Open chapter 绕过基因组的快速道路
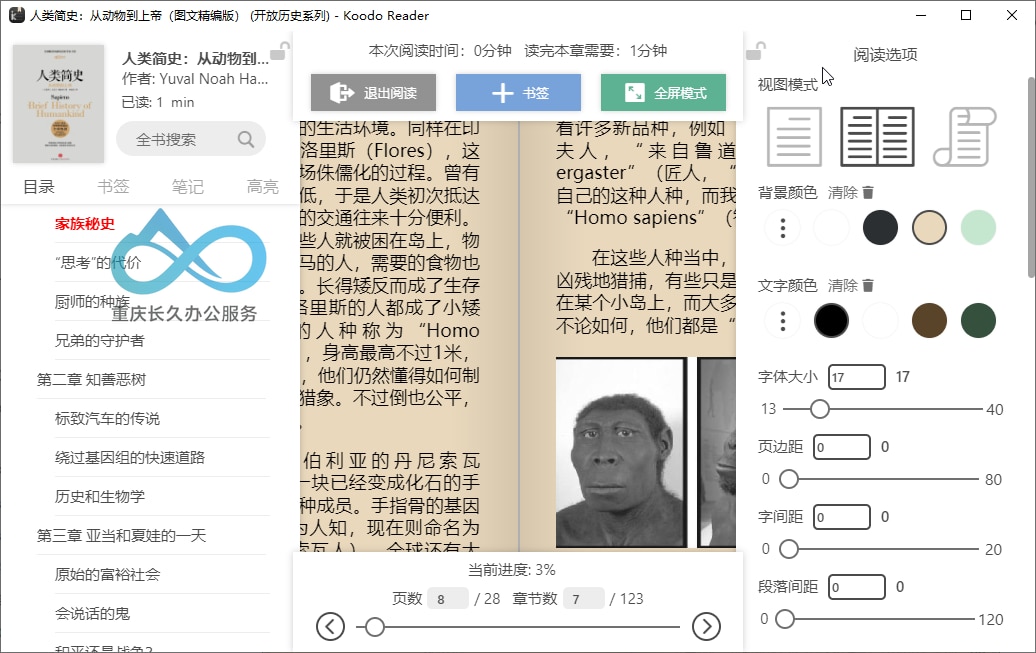 click(x=130, y=458)
